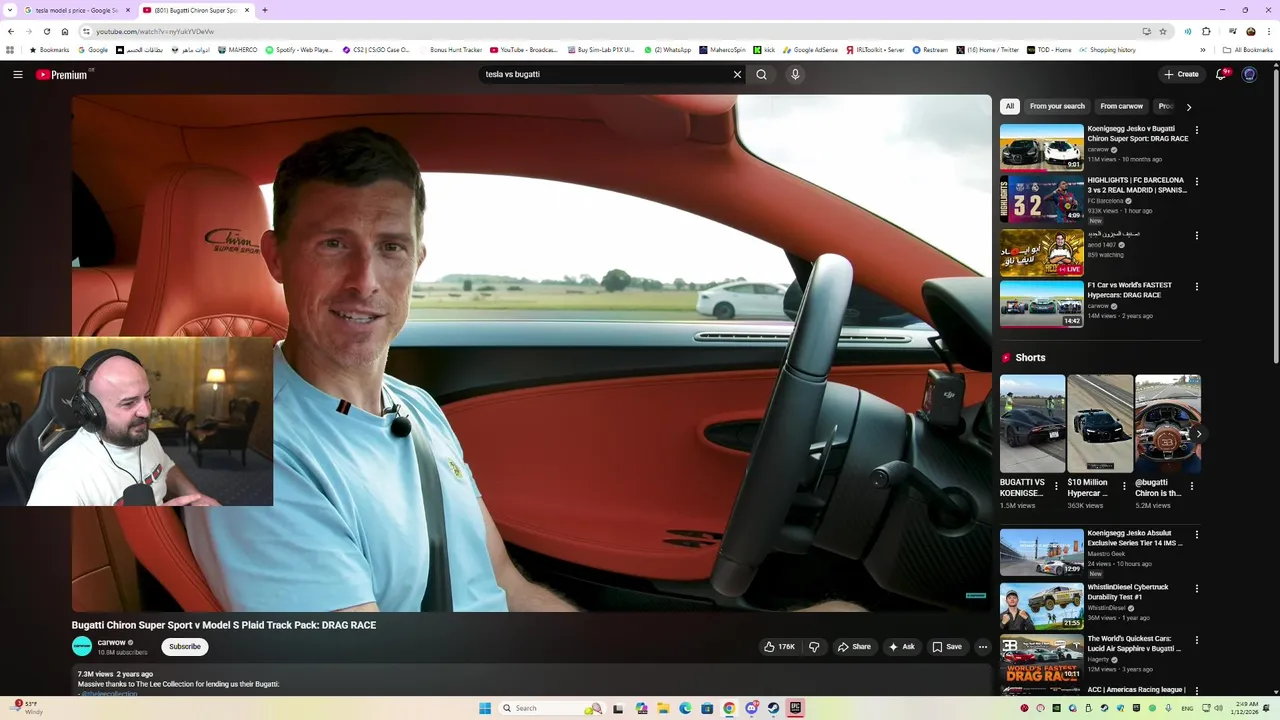Like the video with thumbs up
This screenshot has width=1280, height=720.
click(780, 647)
